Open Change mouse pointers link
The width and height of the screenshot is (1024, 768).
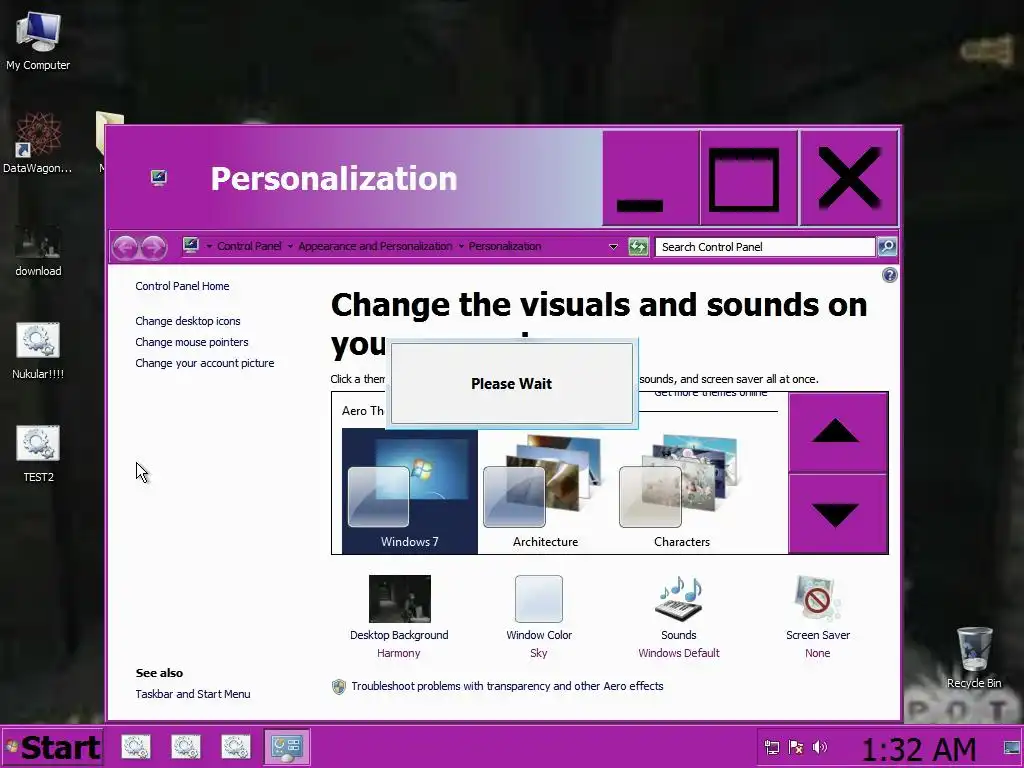coord(191,342)
